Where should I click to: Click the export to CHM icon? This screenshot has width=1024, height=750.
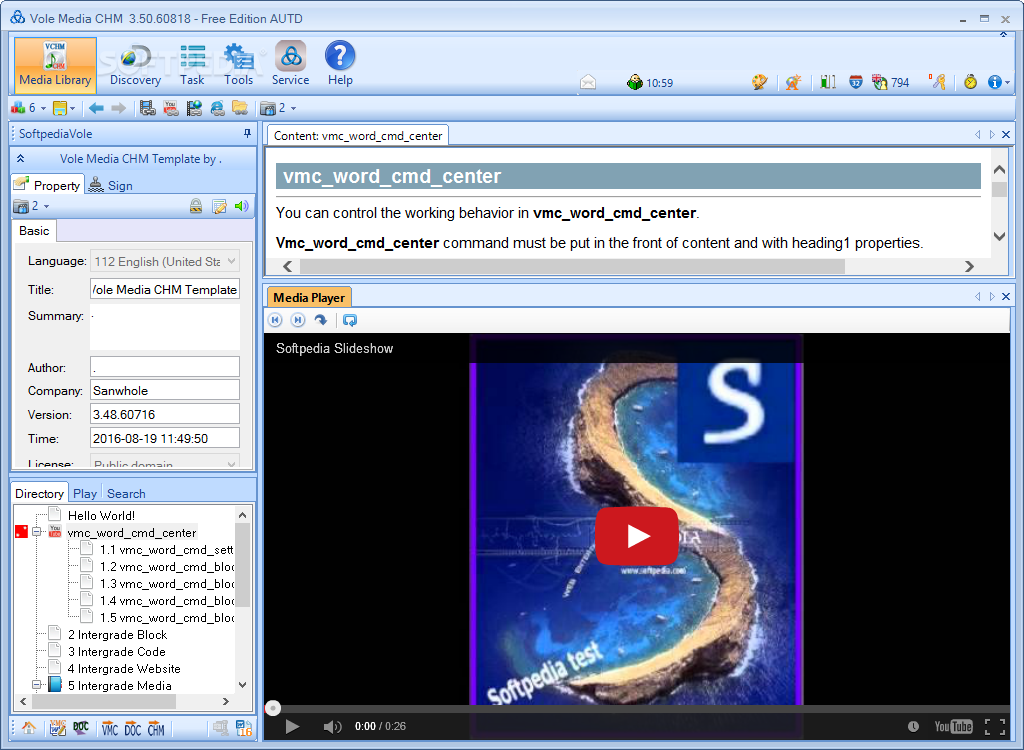156,728
